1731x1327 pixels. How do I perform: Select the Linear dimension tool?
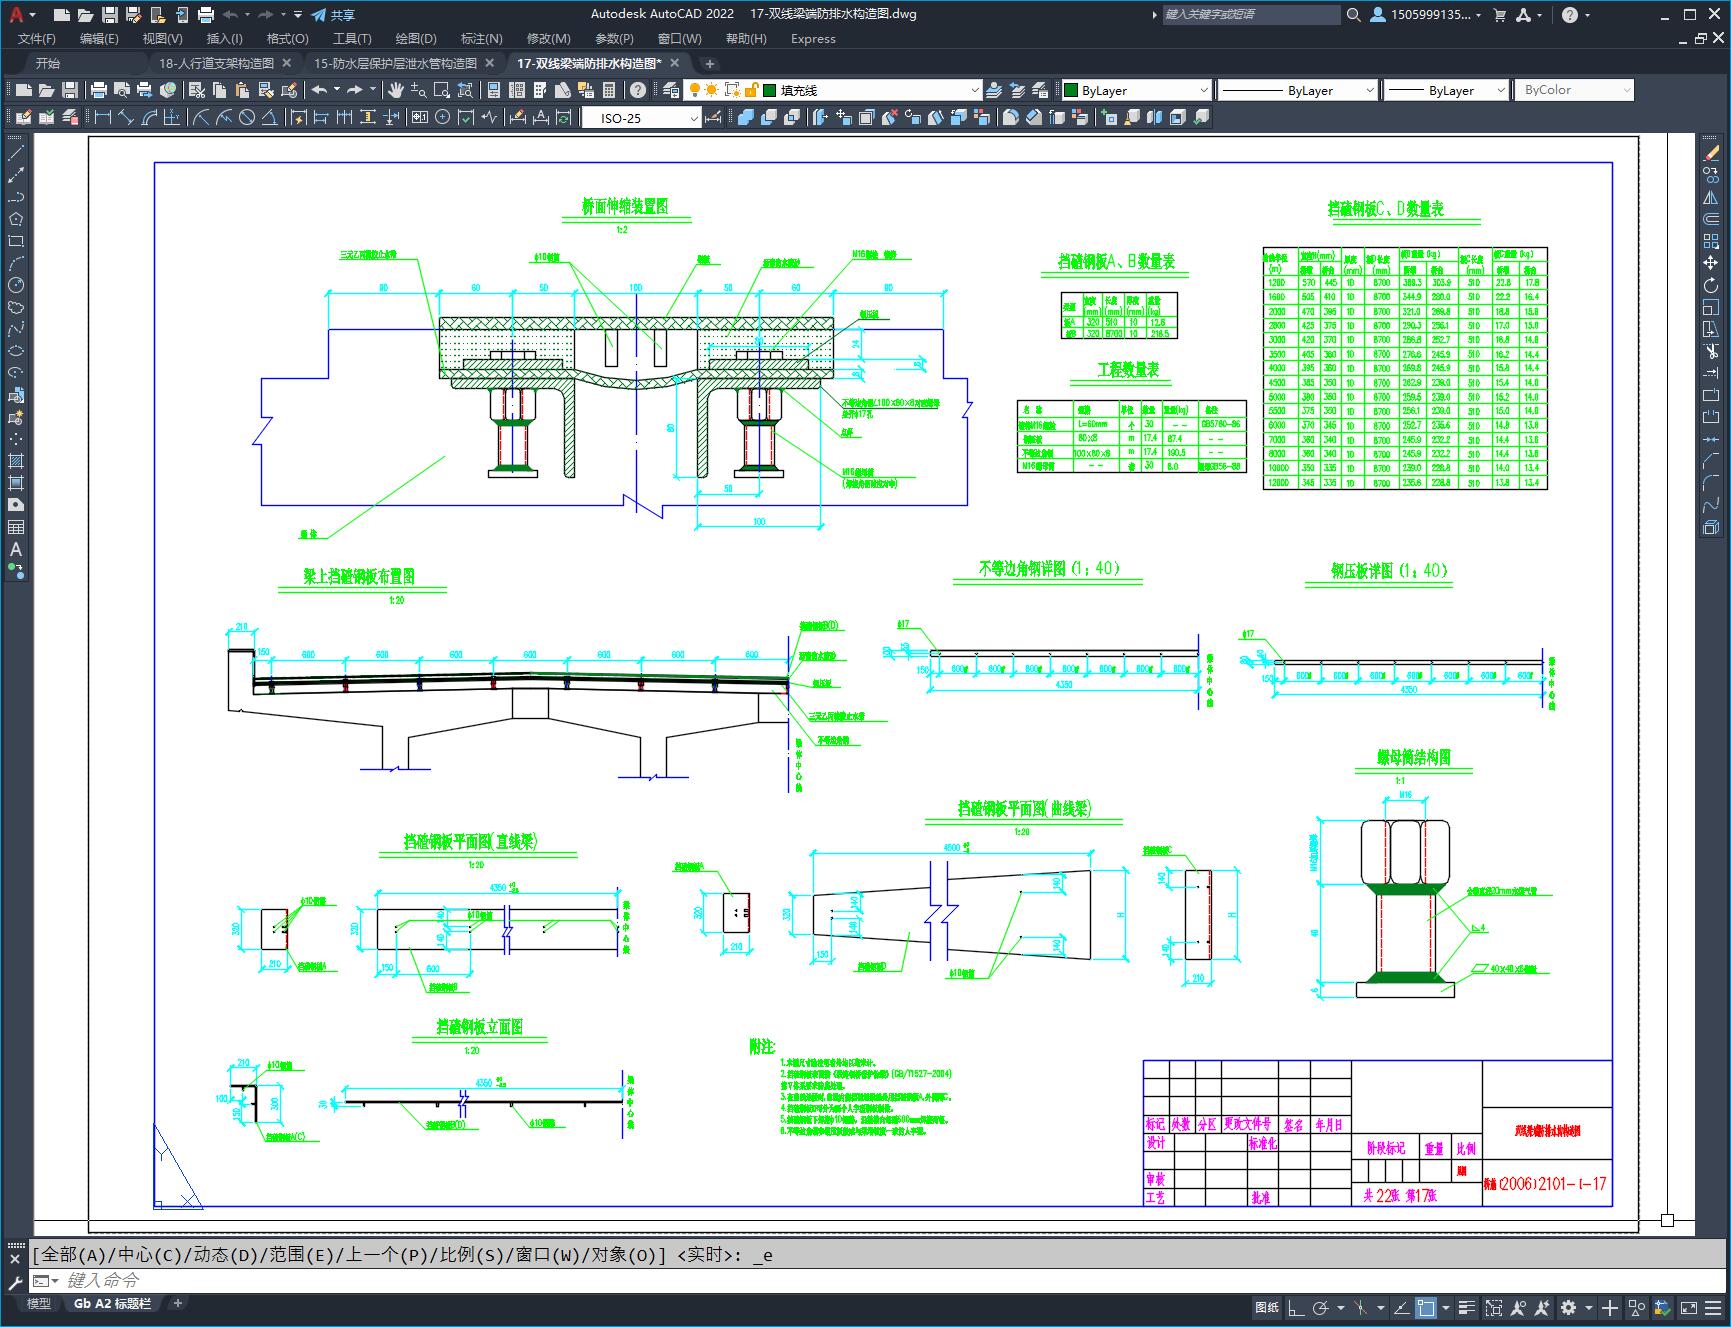[x=102, y=117]
